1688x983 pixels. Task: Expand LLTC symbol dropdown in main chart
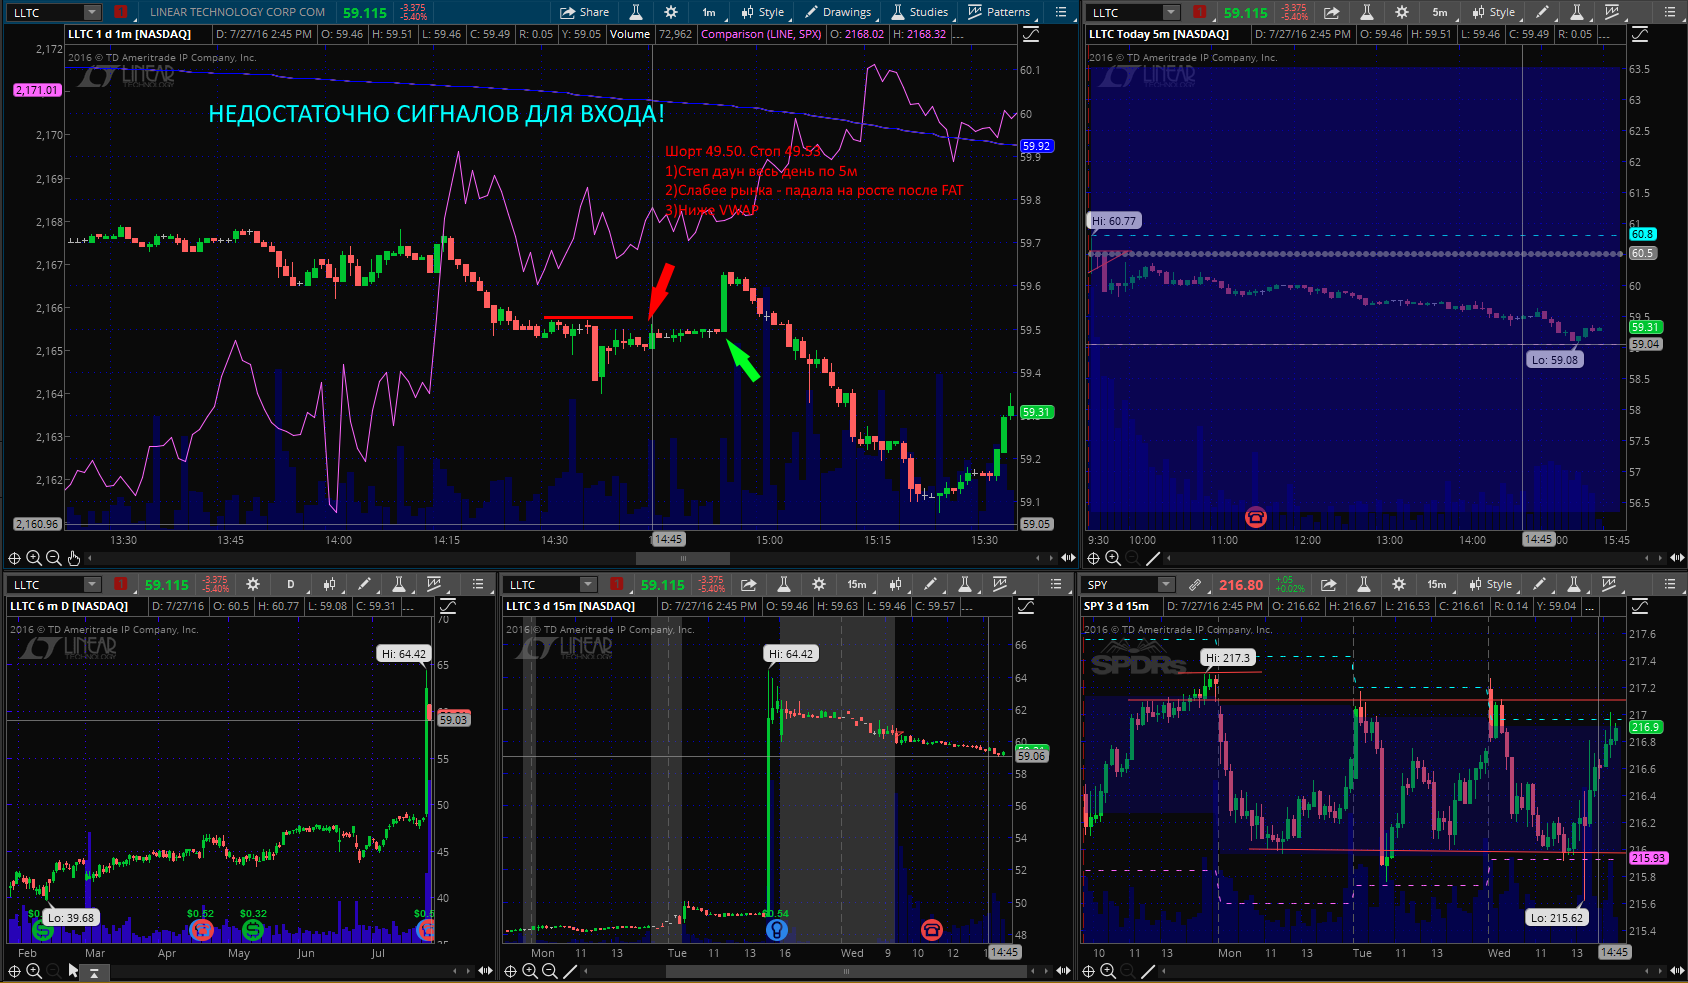92,12
